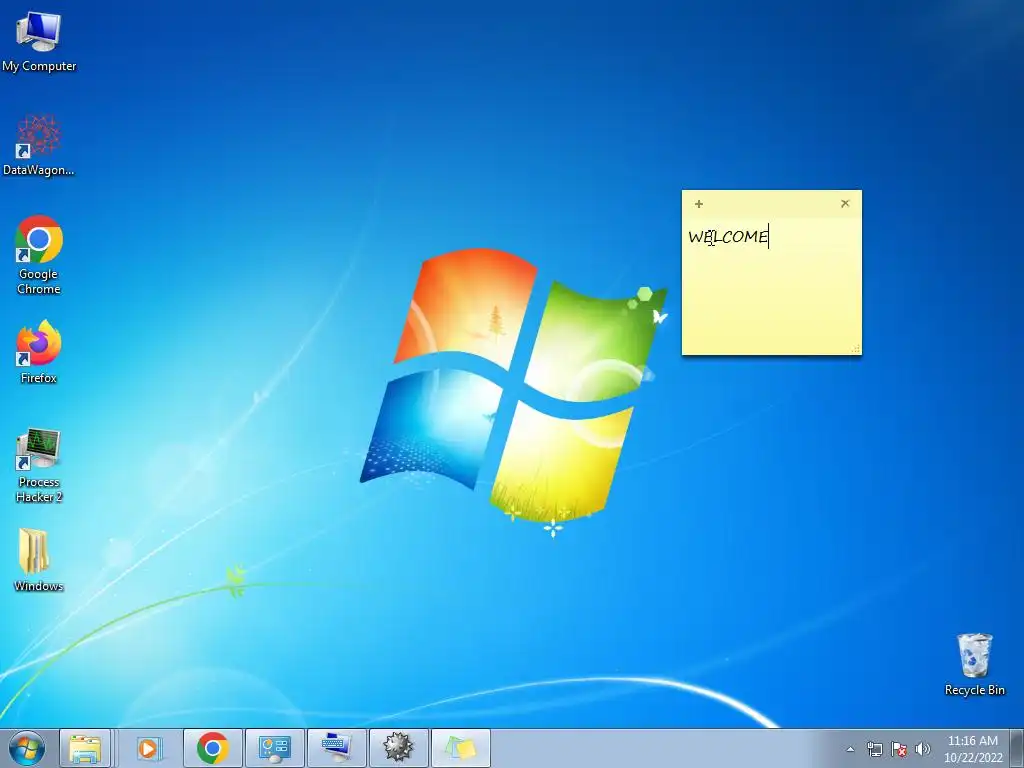This screenshot has width=1024, height=768.
Task: Open Control Panel taskbar button
Action: point(274,748)
